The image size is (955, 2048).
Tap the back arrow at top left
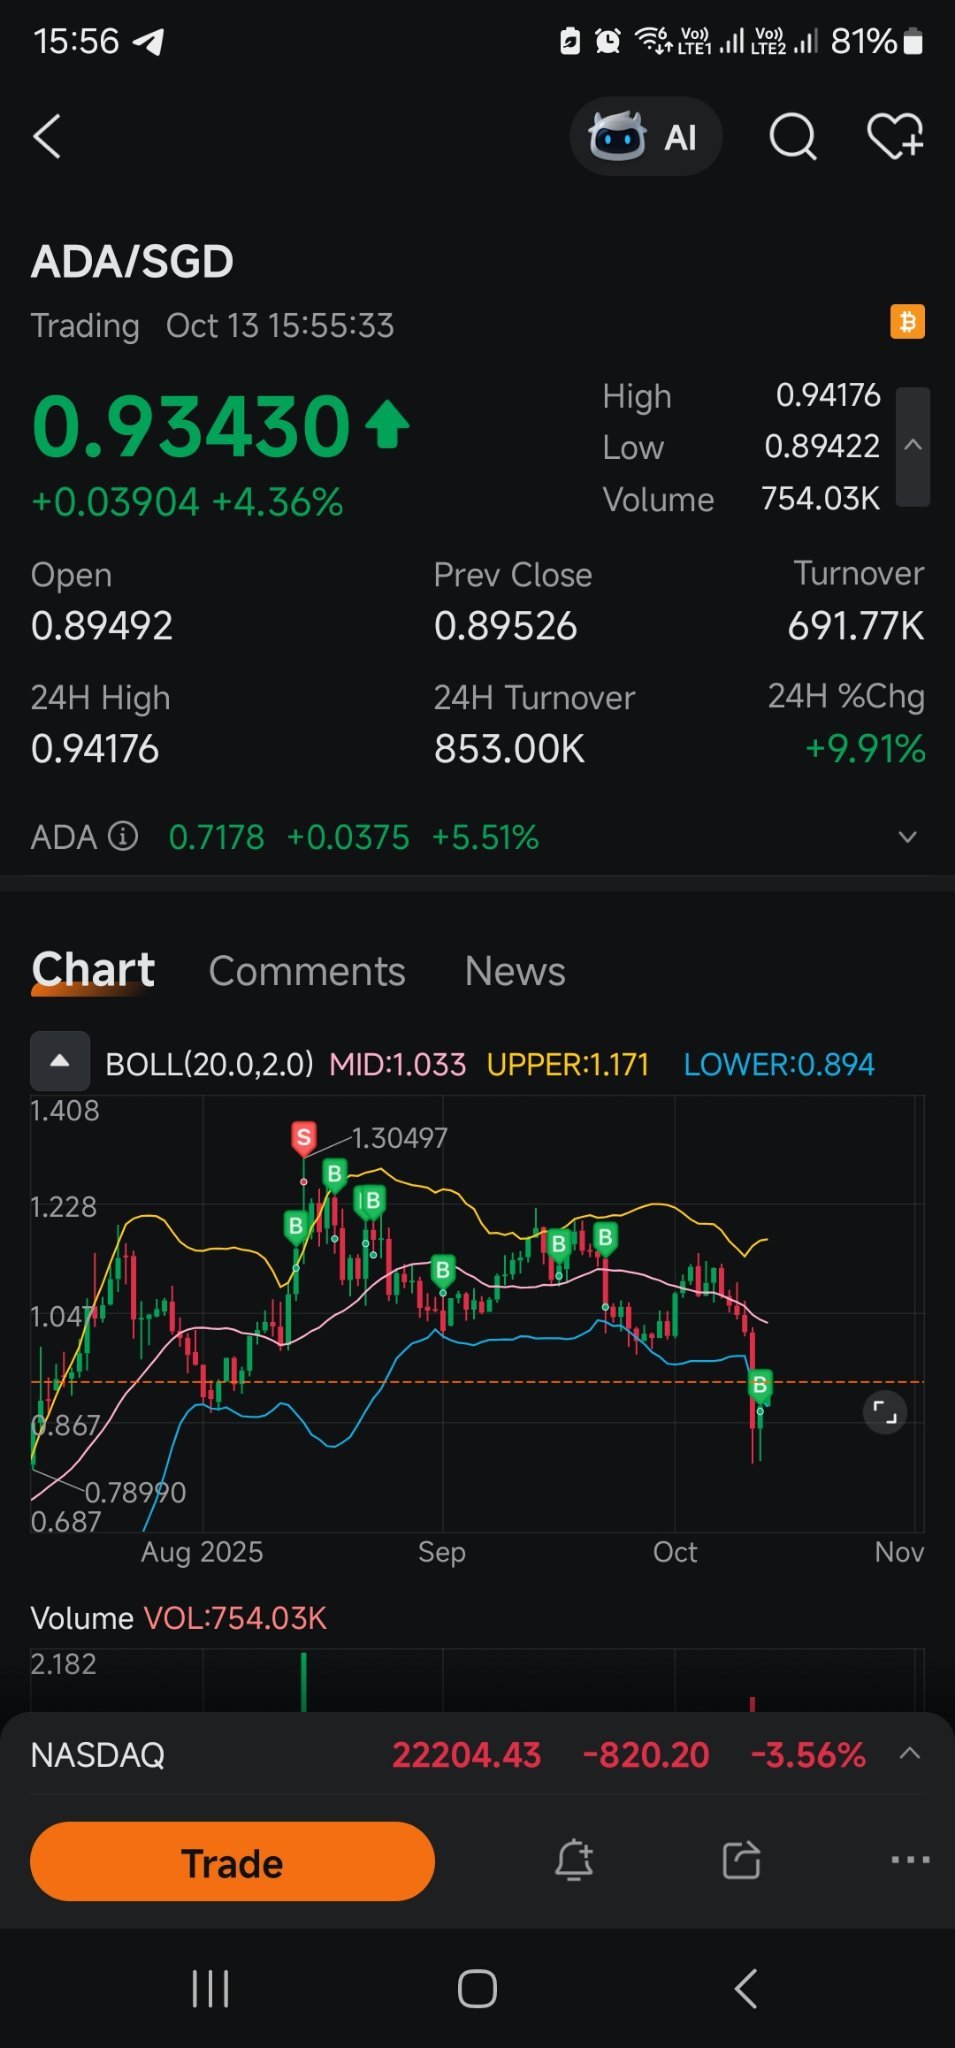coord(47,136)
